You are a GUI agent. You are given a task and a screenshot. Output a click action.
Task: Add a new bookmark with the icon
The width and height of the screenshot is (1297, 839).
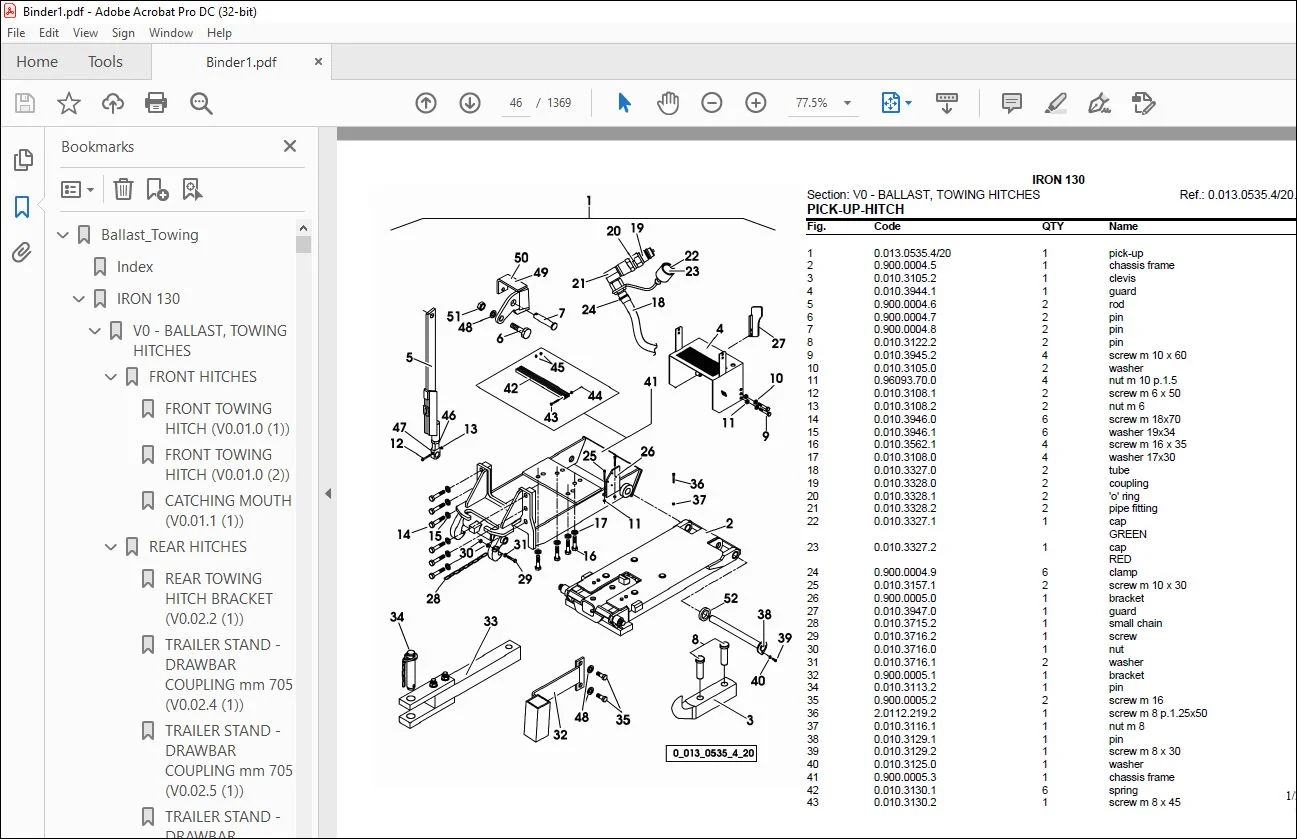(x=157, y=189)
